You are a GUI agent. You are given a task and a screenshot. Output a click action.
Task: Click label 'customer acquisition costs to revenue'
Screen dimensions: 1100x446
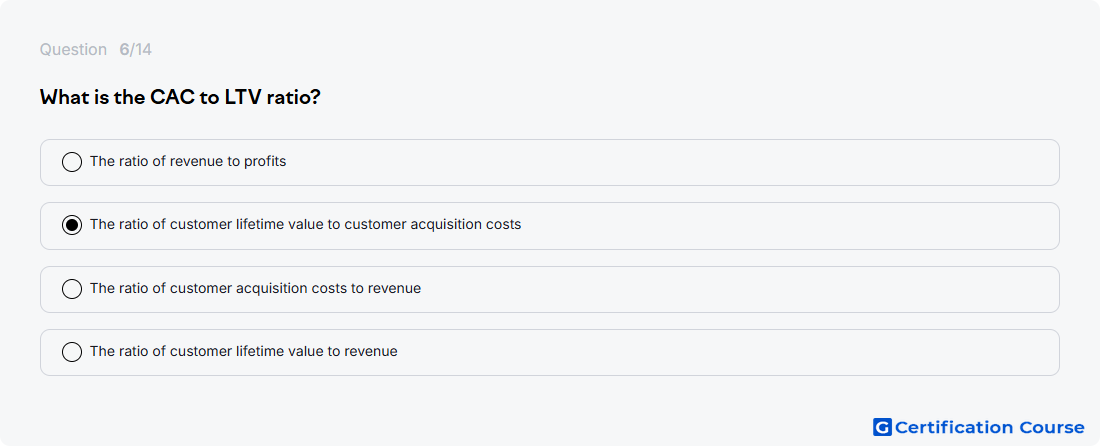[x=295, y=288]
